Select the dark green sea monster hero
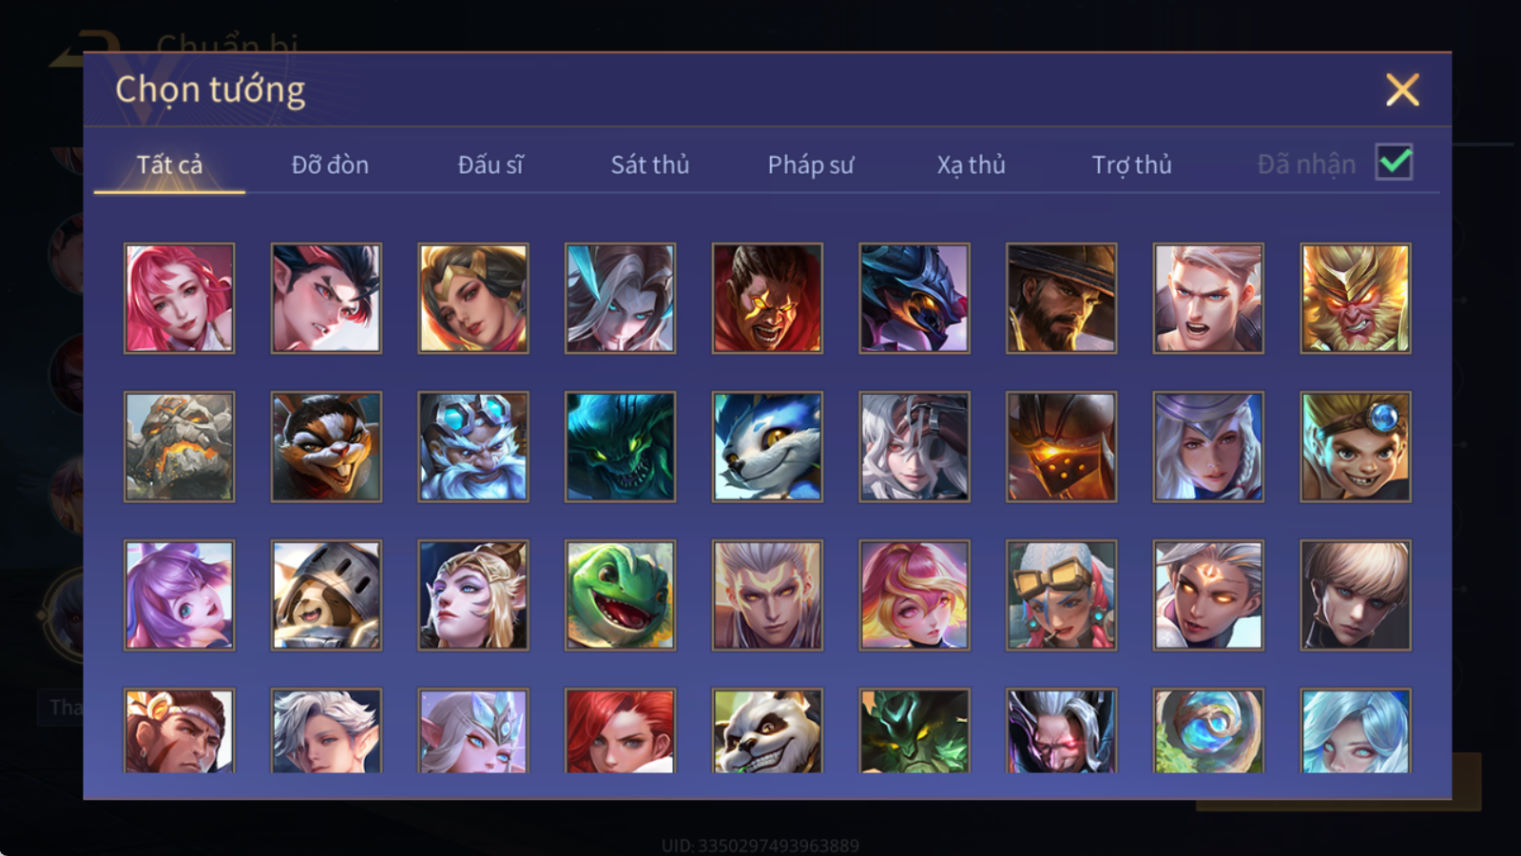 [620, 446]
